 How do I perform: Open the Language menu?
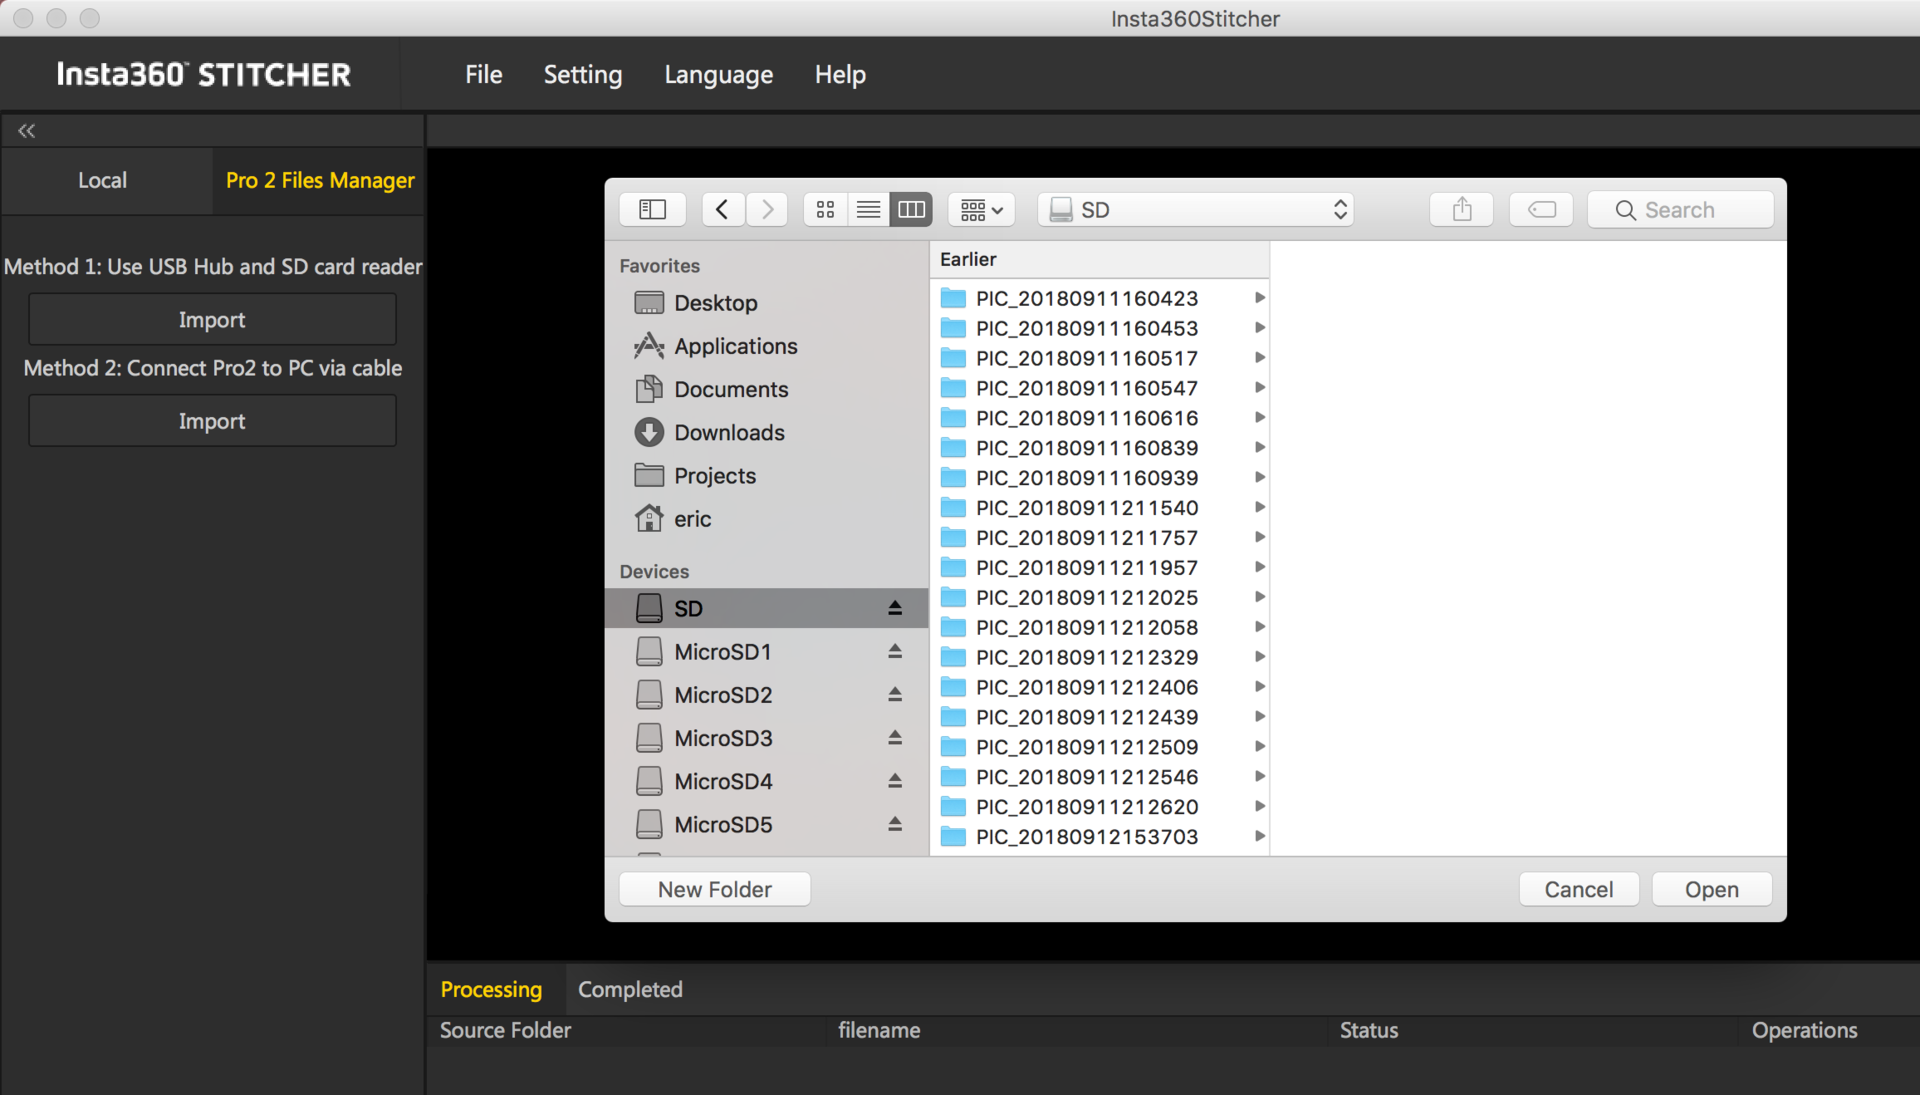[718, 75]
